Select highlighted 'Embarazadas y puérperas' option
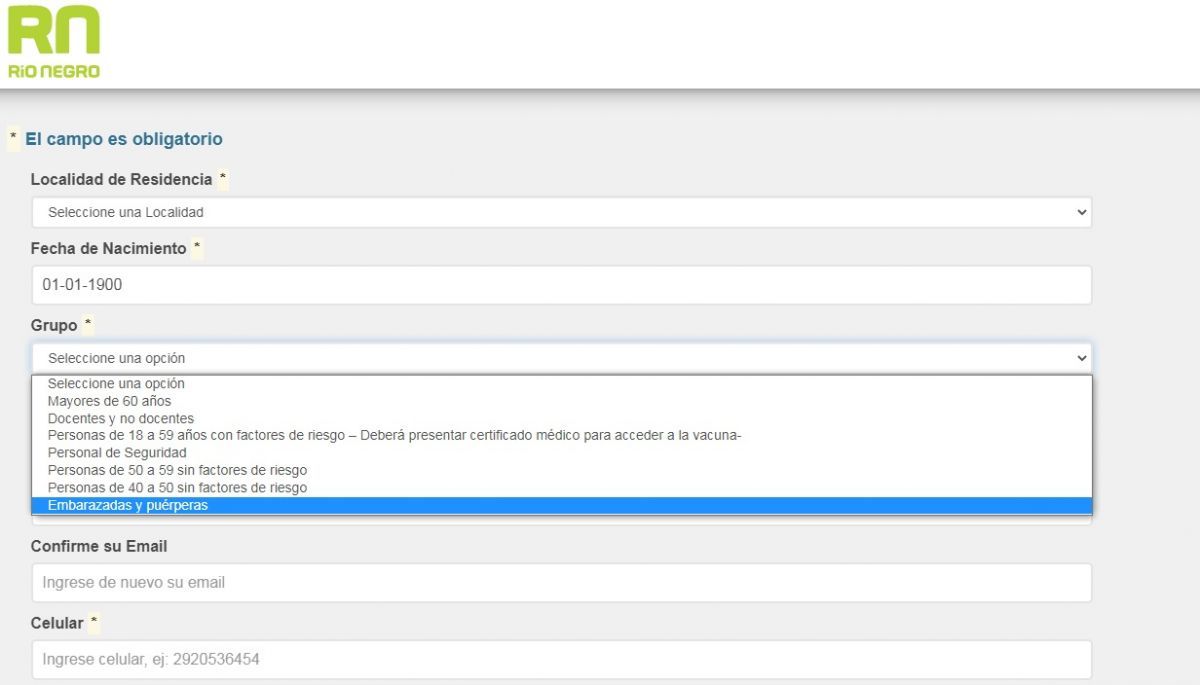This screenshot has height=685, width=1200. 128,506
